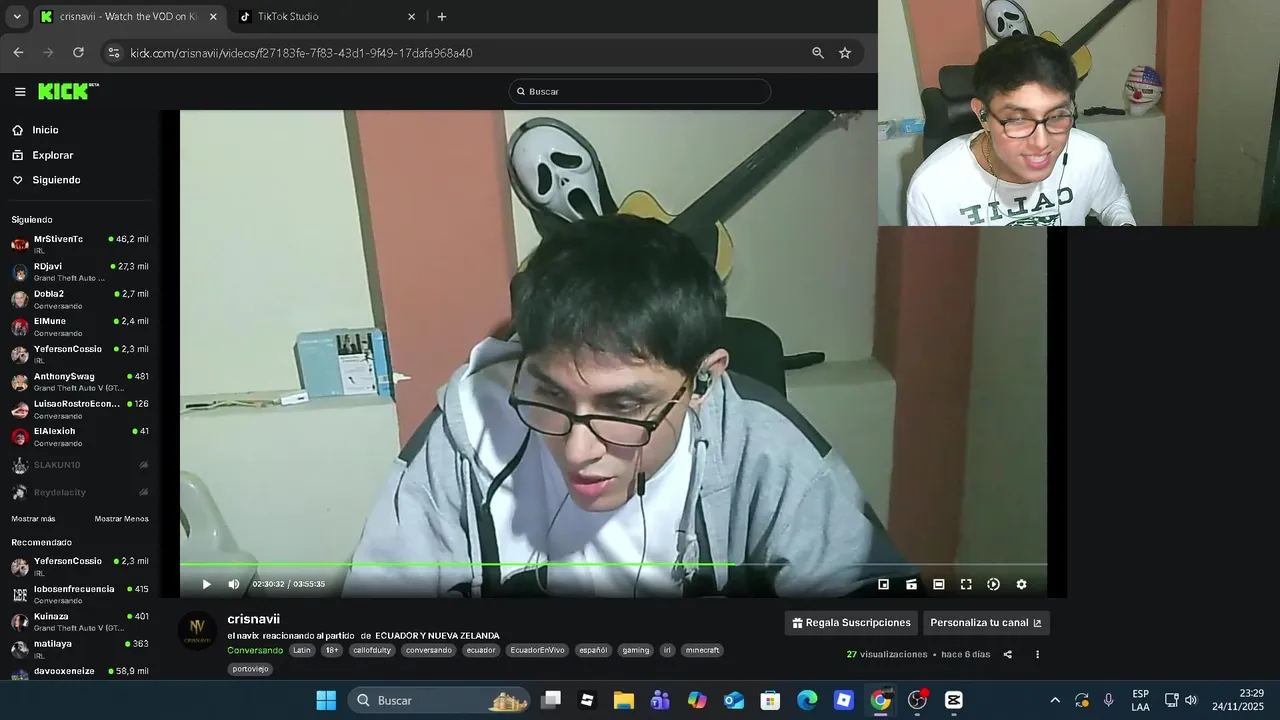1280x720 pixels.
Task: Click the crisnavii channel avatar
Action: pyautogui.click(x=197, y=631)
